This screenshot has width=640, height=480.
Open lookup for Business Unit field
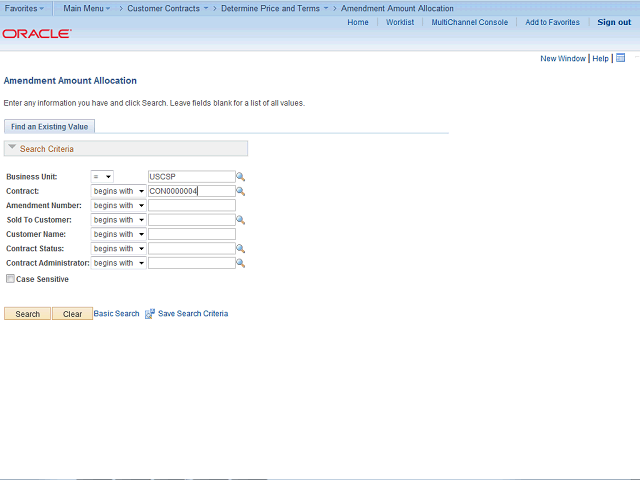tap(240, 177)
